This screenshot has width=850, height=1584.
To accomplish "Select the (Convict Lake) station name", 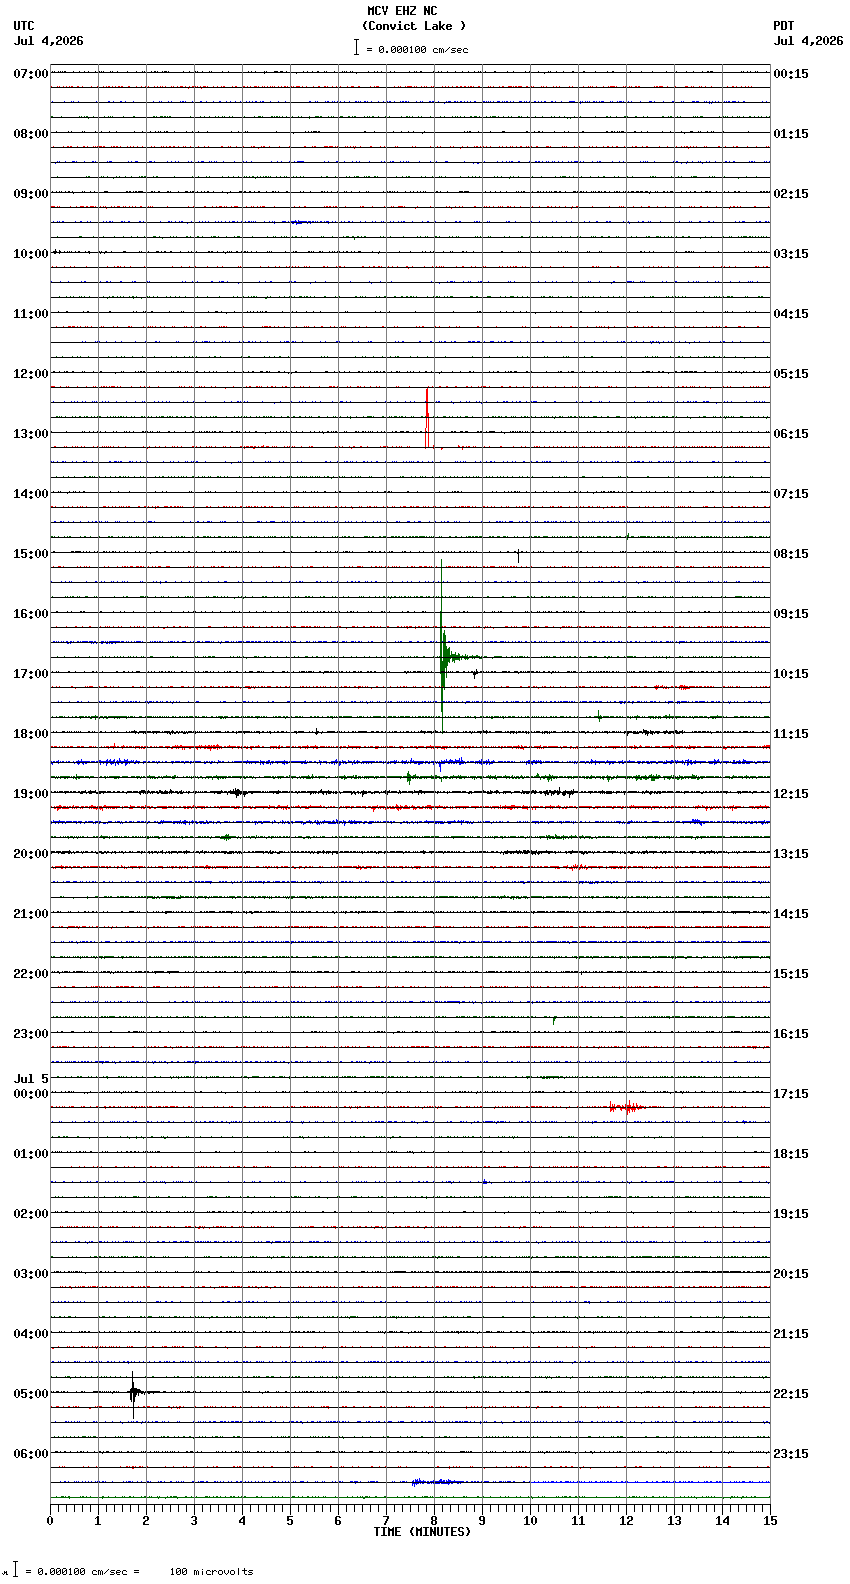I will [x=414, y=26].
